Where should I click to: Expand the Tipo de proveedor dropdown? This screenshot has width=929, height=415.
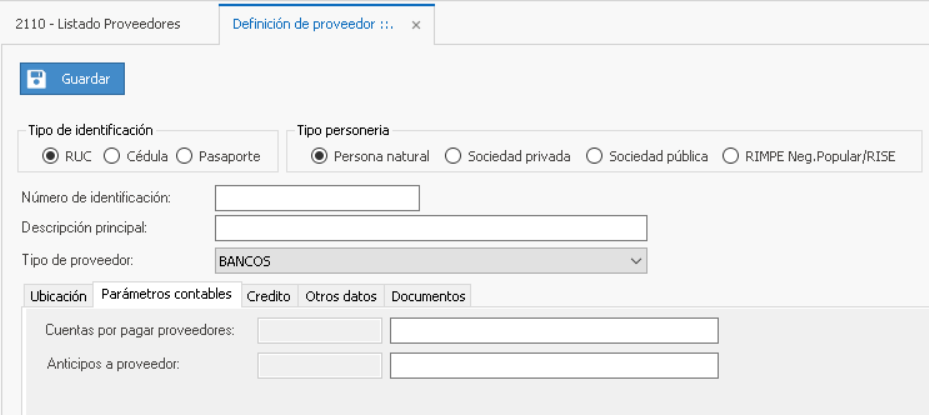tap(635, 261)
